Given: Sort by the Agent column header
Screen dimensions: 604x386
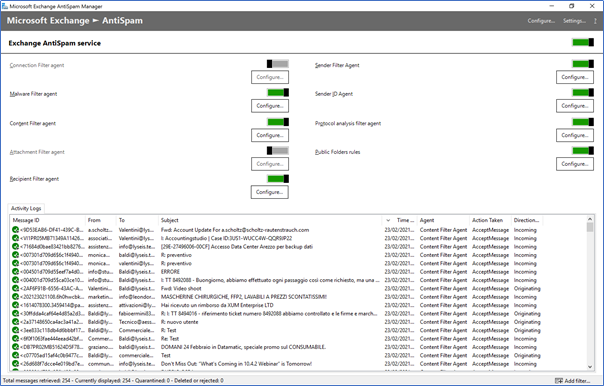Looking at the screenshot, I should coord(443,220).
